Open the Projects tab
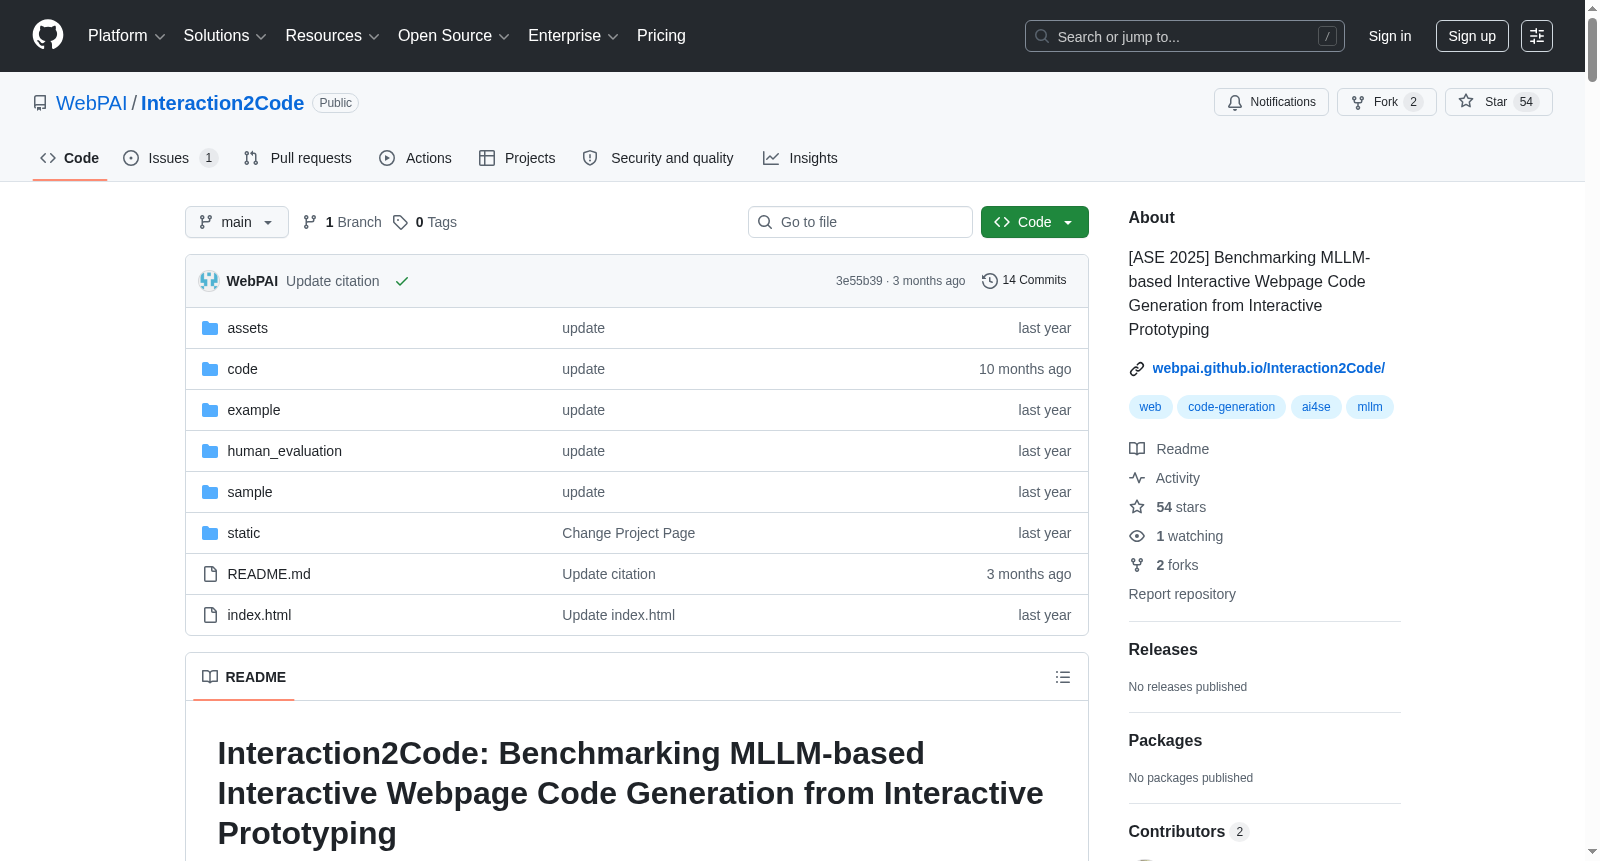The image size is (1600, 861). pos(517,158)
